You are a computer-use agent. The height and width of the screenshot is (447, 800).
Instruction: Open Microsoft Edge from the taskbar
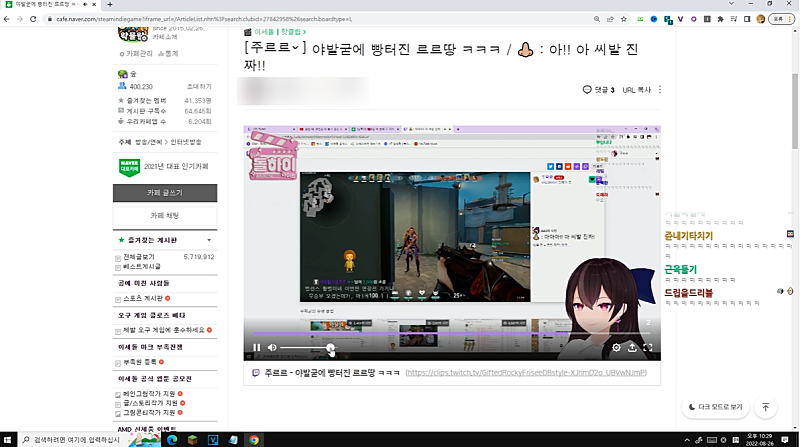coord(172,440)
